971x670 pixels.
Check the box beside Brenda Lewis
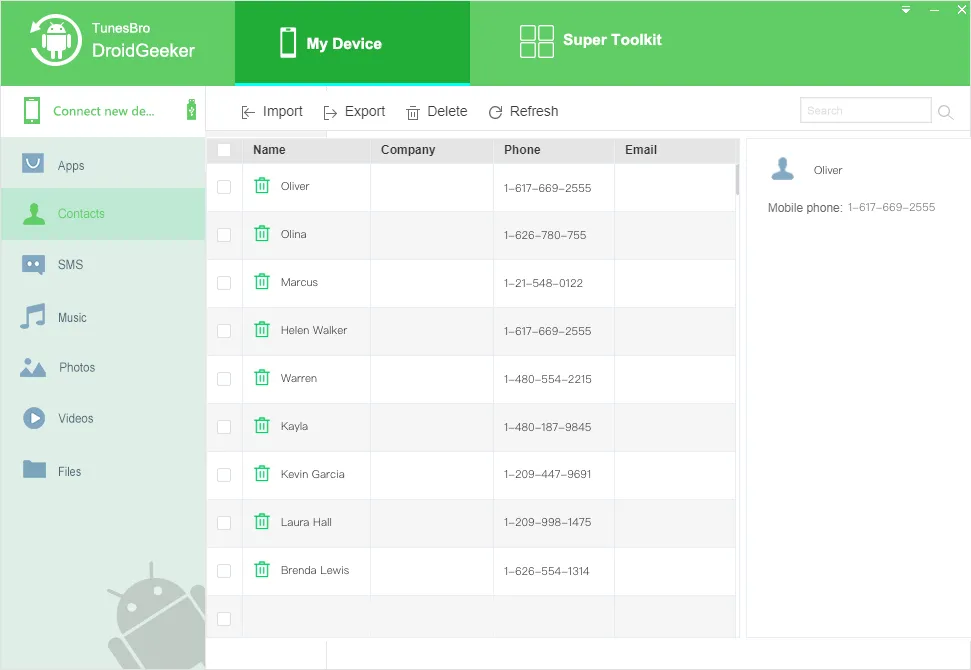pos(224,571)
